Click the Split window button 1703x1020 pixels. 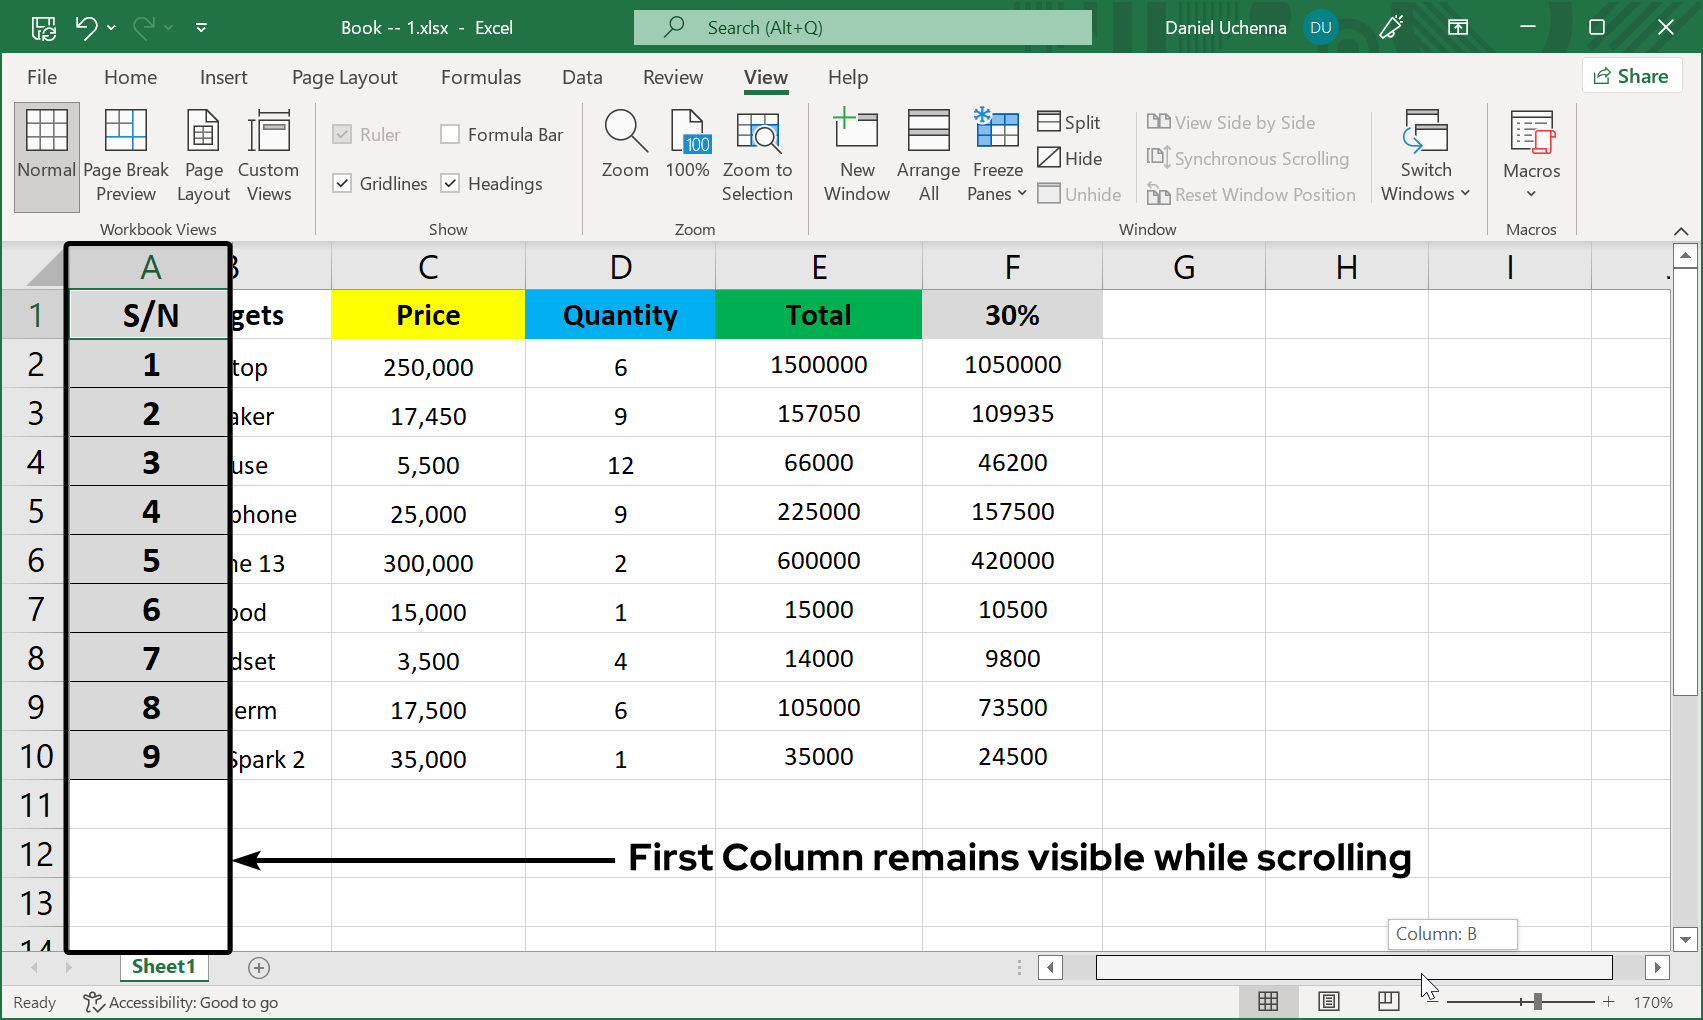click(x=1069, y=122)
